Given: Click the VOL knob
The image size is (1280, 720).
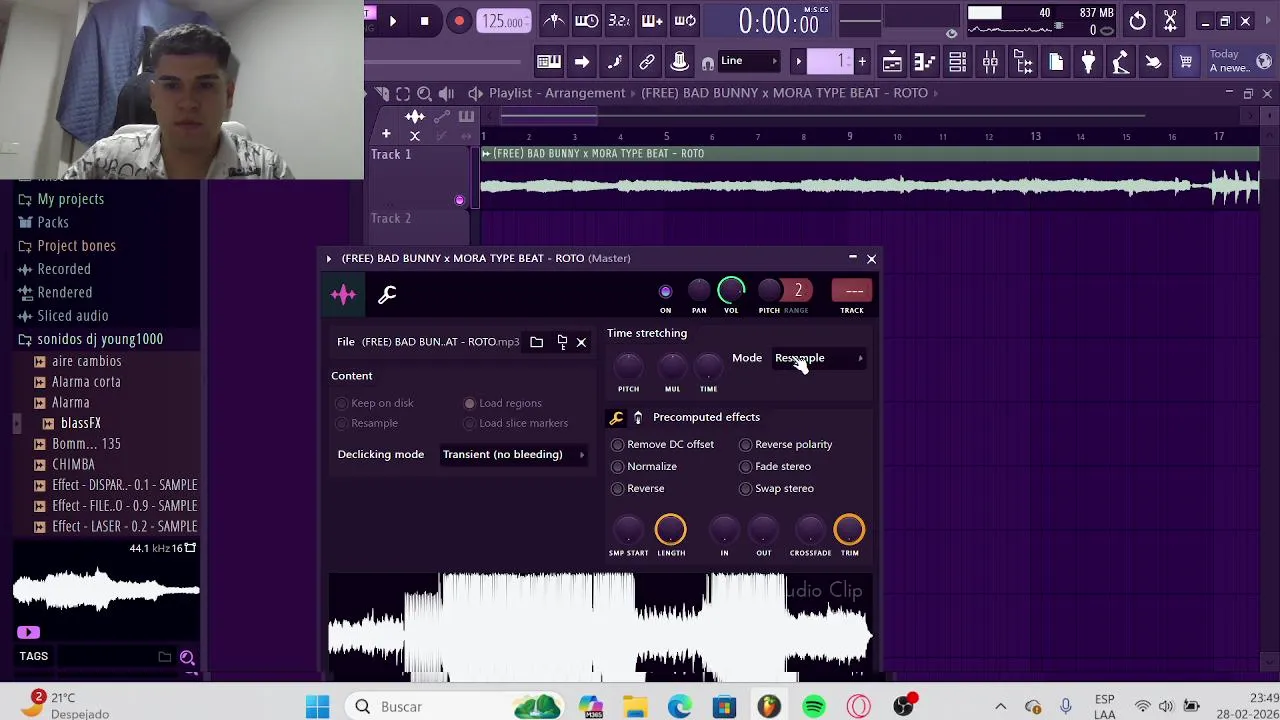Looking at the screenshot, I should pyautogui.click(x=731, y=290).
